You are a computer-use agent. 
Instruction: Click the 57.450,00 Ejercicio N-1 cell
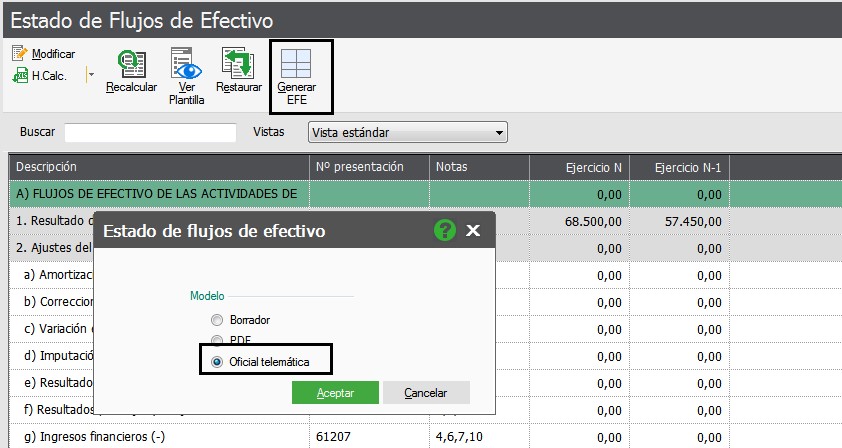(679, 221)
